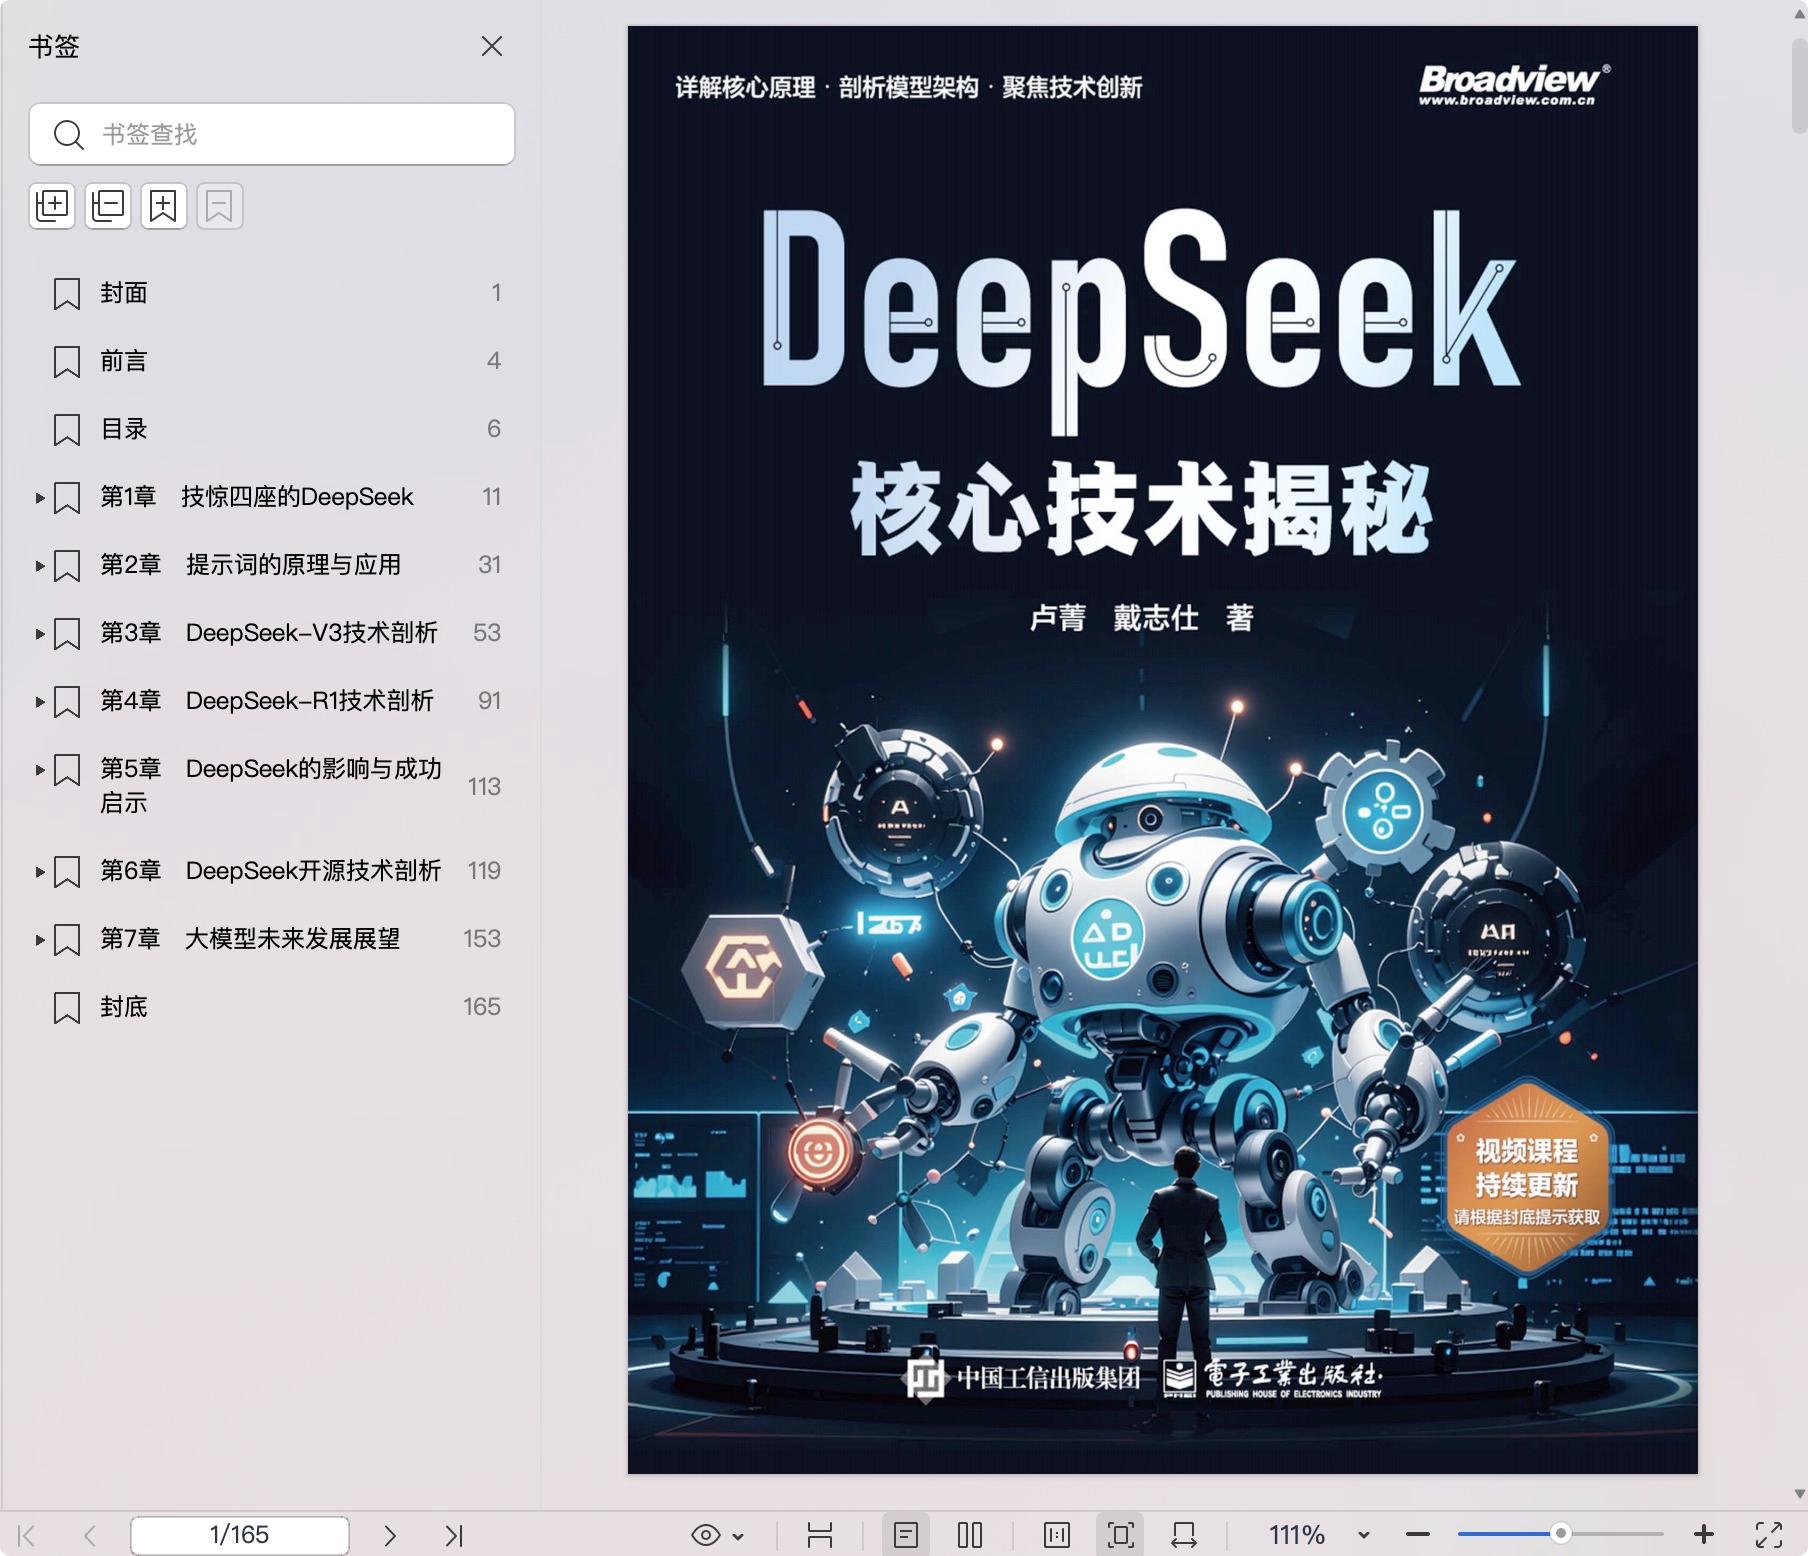This screenshot has width=1808, height=1556.
Task: Collapse all bookmarks with the minus icon
Action: tap(108, 206)
